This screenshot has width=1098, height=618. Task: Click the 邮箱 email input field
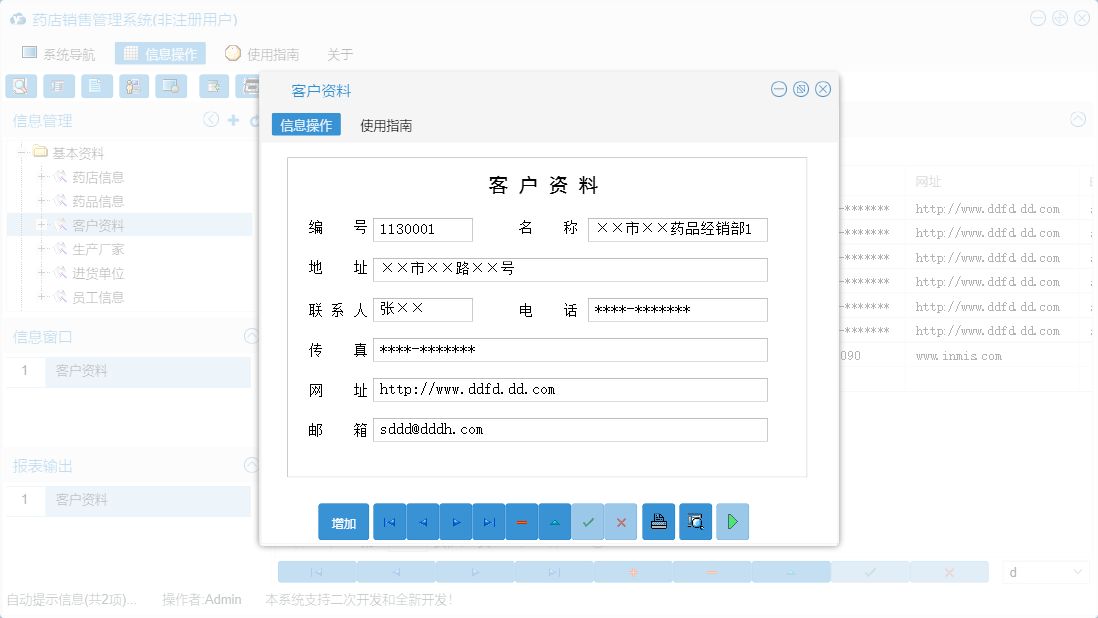pyautogui.click(x=570, y=429)
